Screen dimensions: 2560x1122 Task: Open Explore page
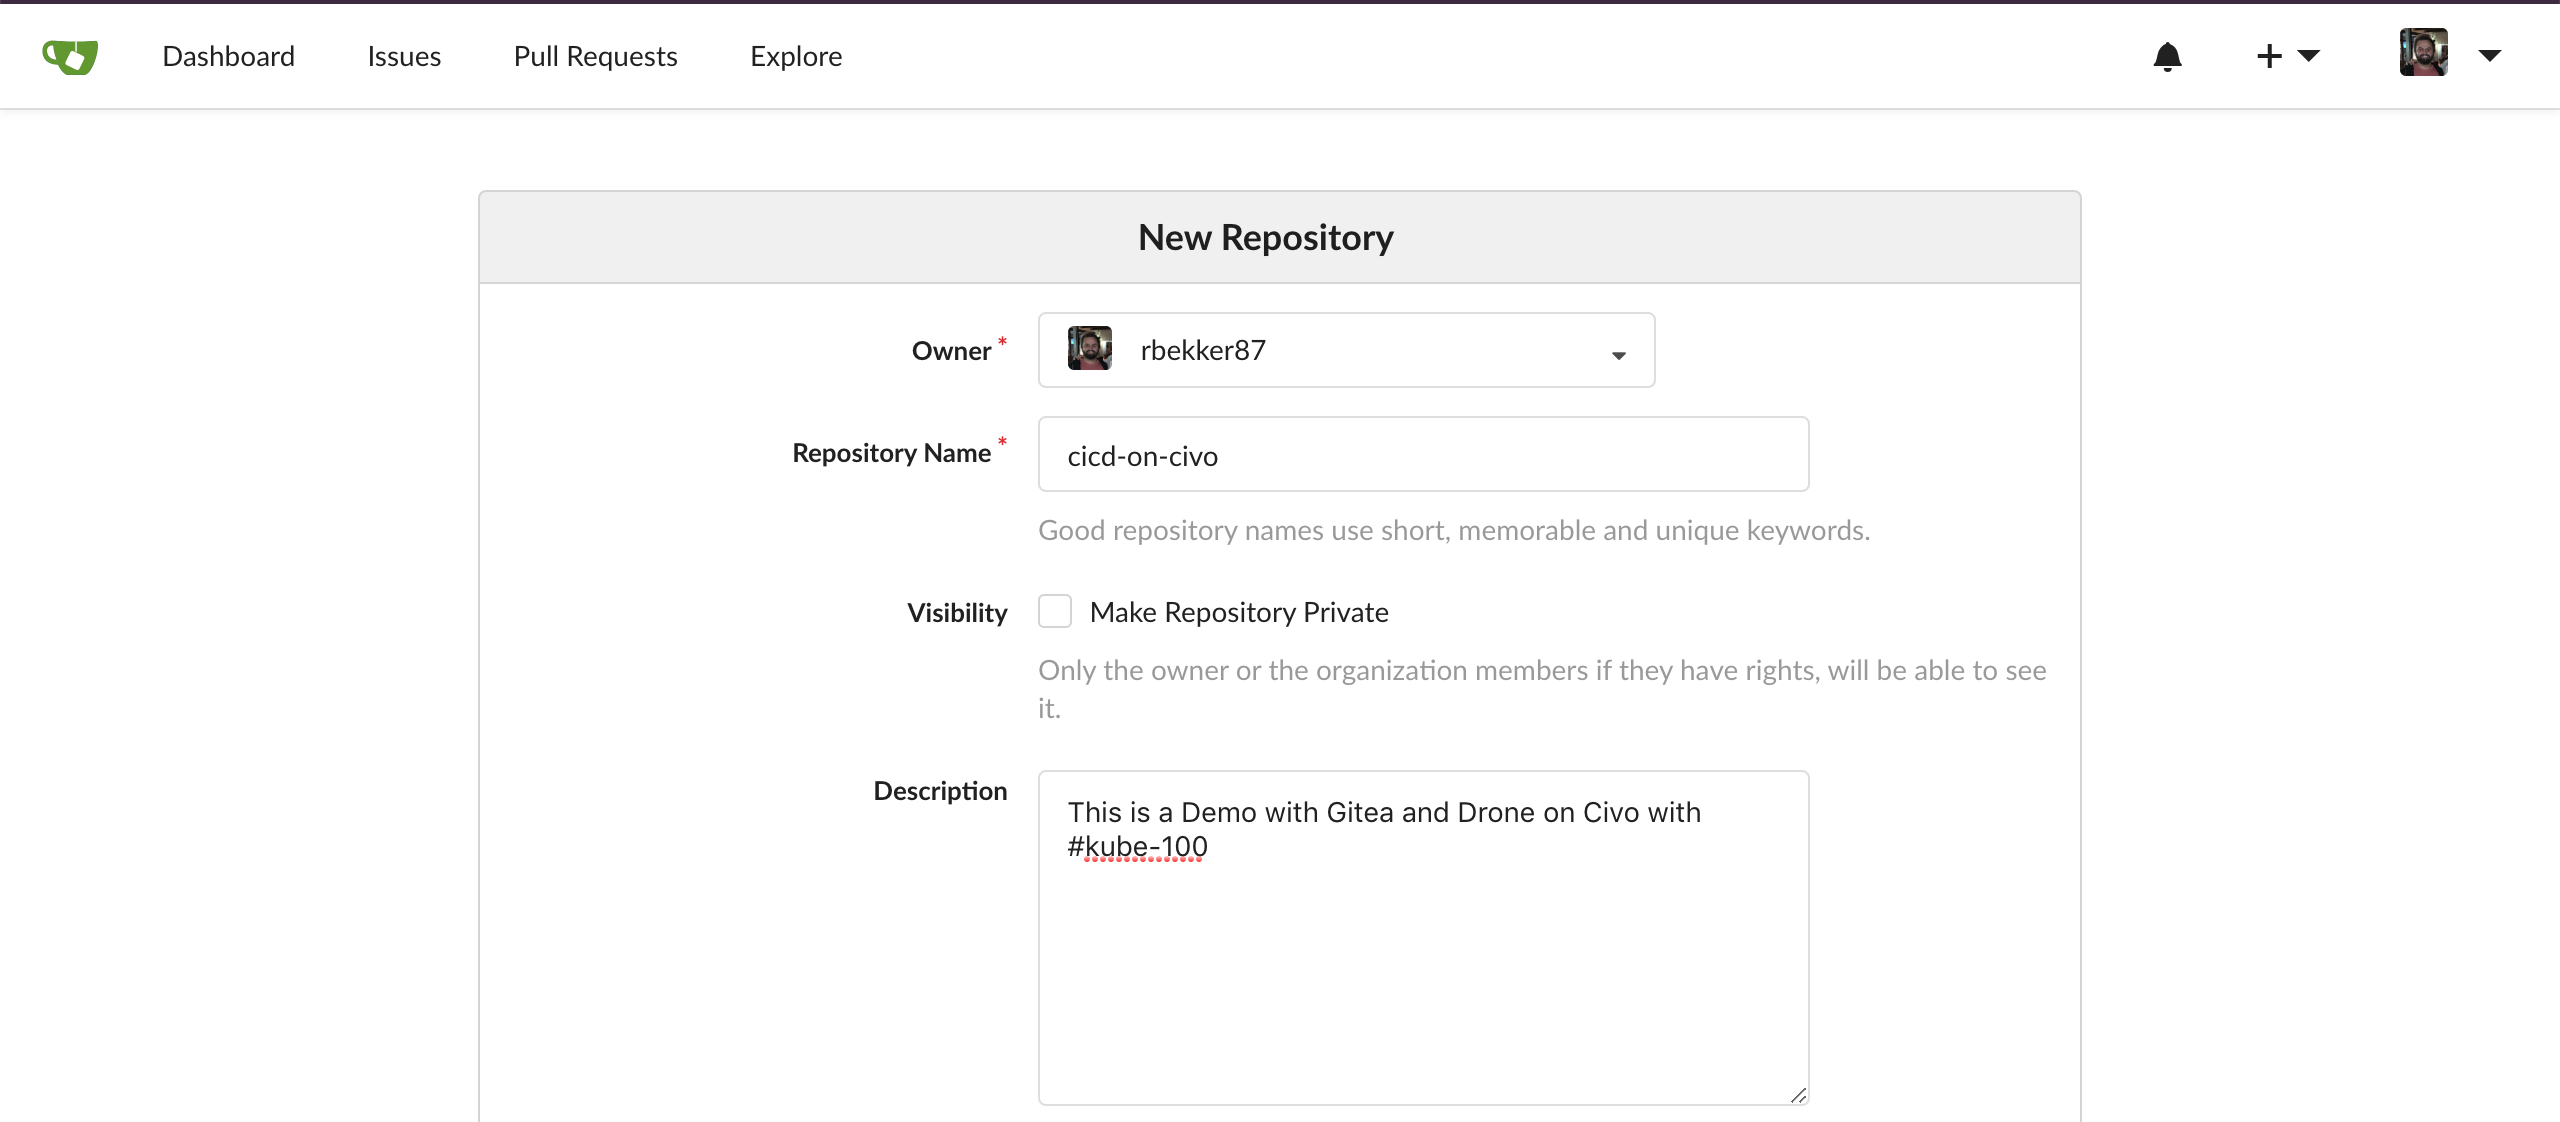tap(796, 56)
